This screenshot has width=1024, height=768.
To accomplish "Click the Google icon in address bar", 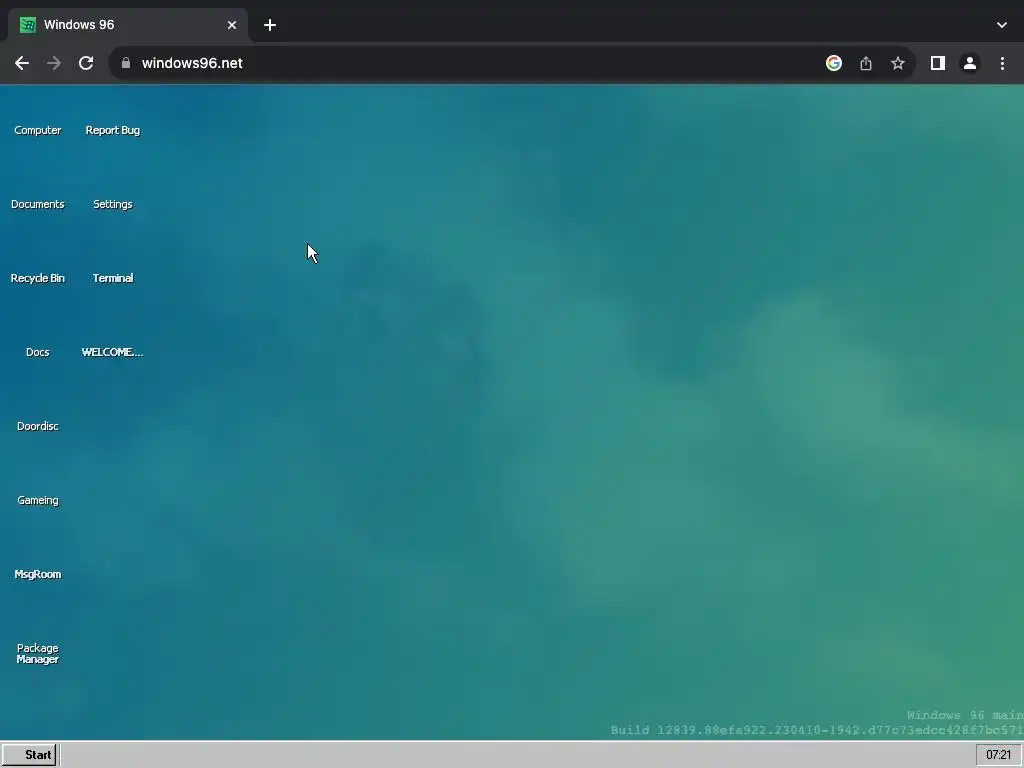I will 833,63.
